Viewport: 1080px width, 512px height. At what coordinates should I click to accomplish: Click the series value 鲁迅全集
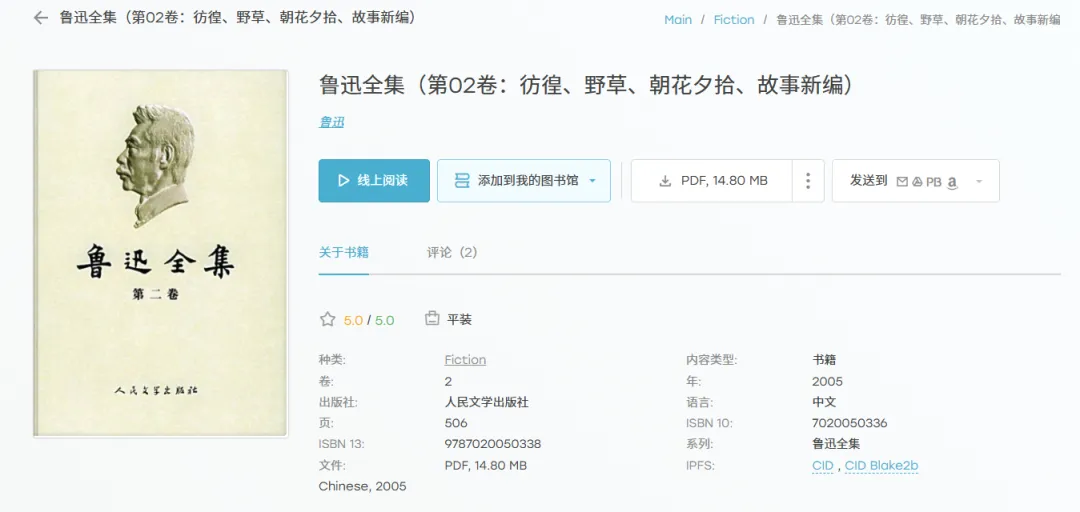tap(836, 444)
